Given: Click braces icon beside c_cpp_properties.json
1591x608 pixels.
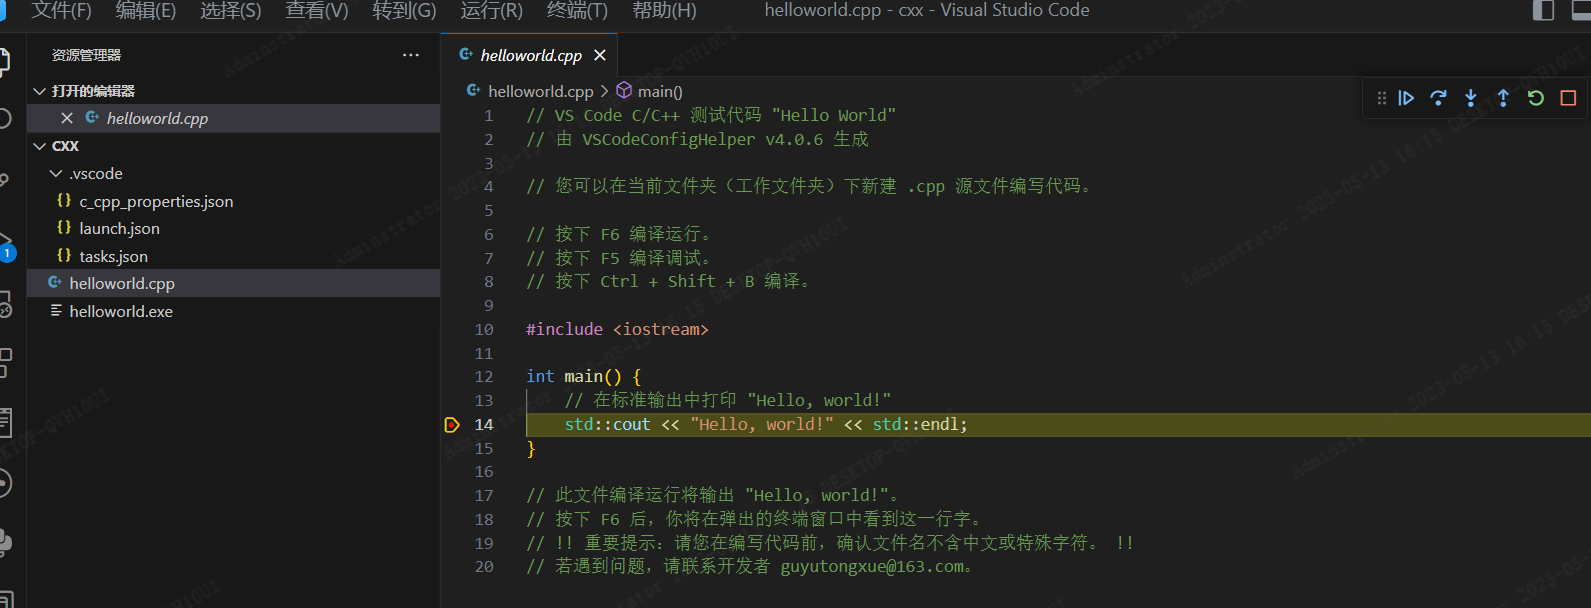Looking at the screenshot, I should [64, 201].
